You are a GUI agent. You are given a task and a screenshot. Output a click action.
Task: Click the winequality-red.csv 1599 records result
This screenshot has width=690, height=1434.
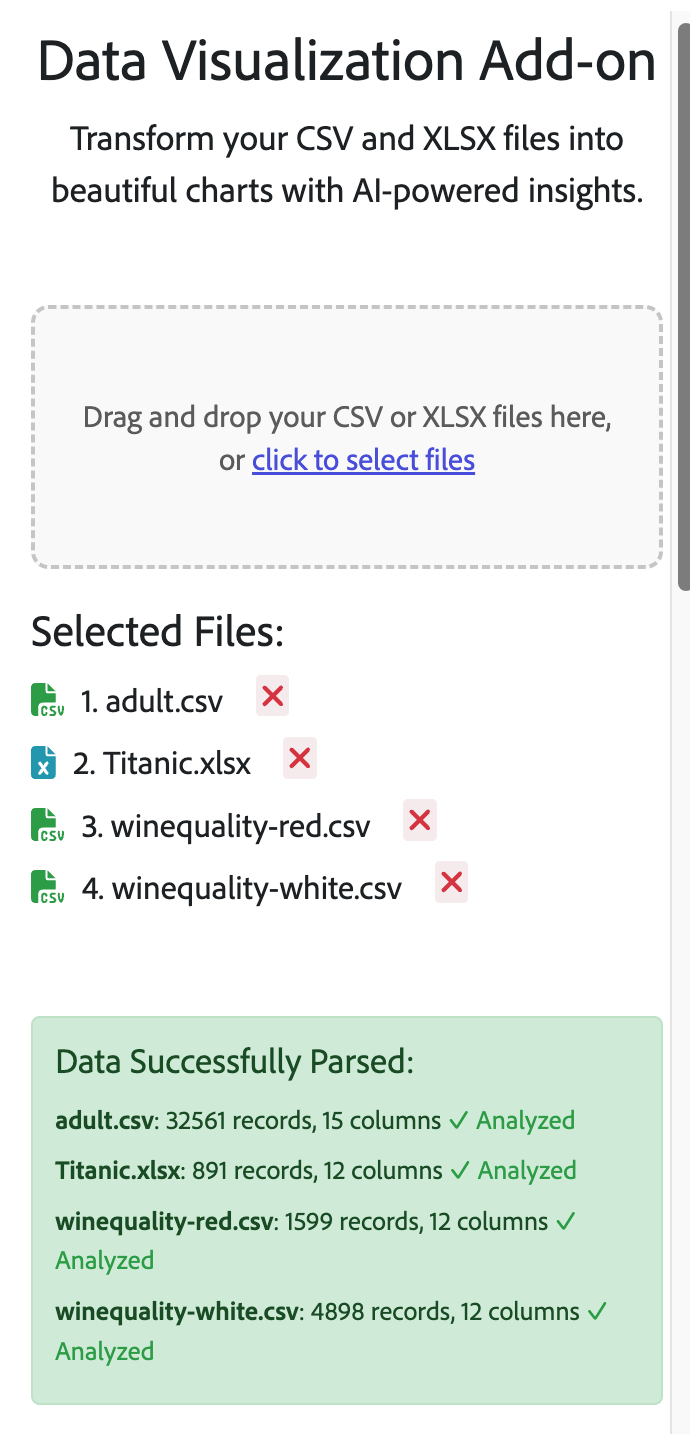[302, 1222]
